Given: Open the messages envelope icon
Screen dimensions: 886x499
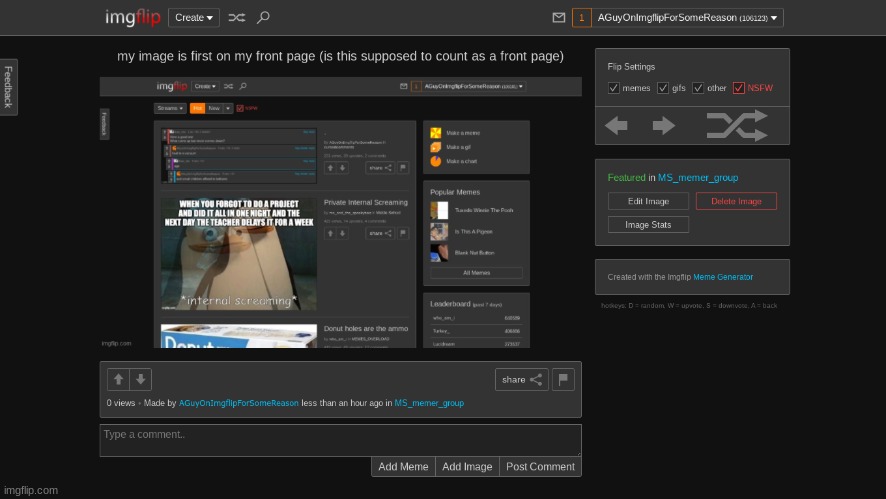Looking at the screenshot, I should 559,18.
